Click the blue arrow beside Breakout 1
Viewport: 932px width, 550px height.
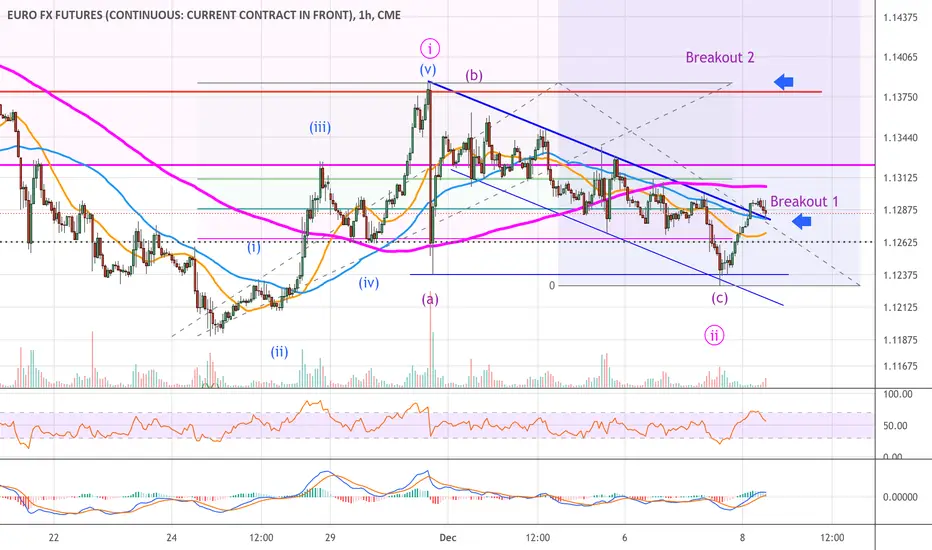[802, 222]
